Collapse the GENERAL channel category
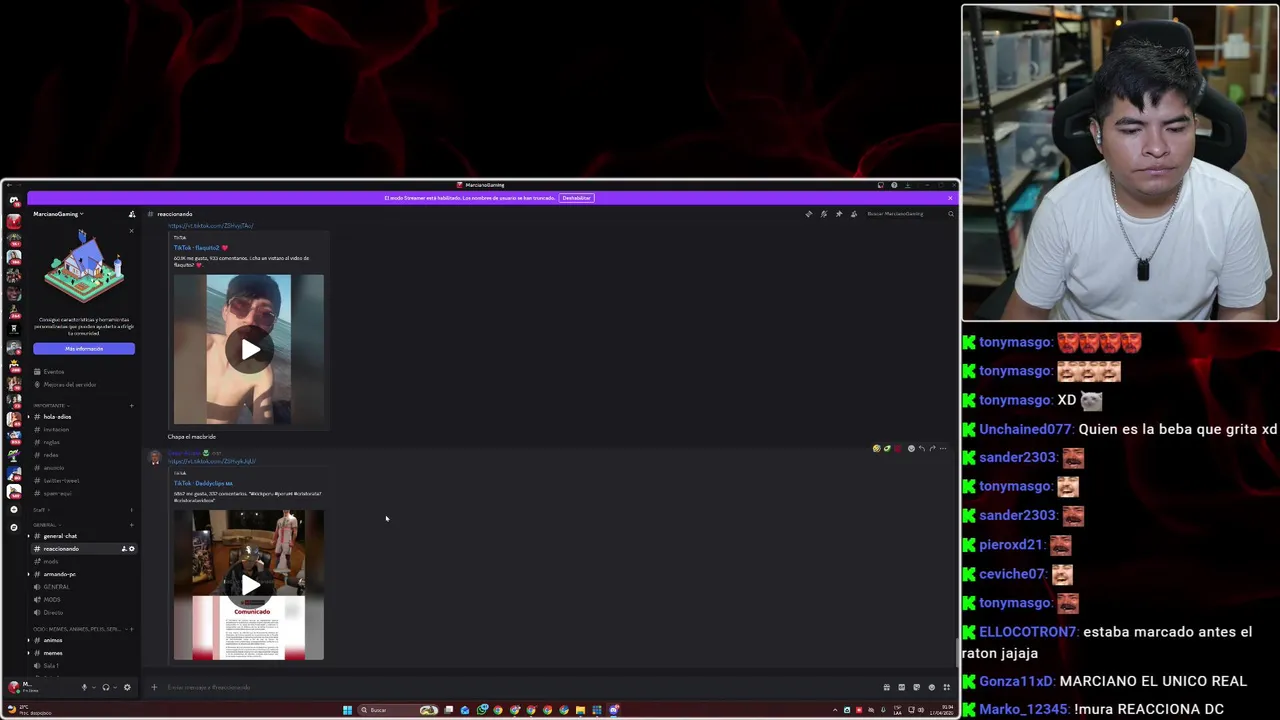 click(45, 525)
